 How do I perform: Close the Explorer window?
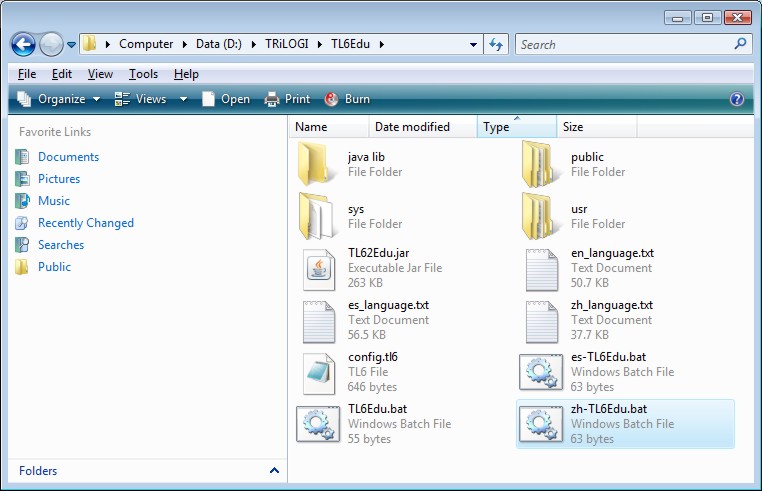click(738, 18)
